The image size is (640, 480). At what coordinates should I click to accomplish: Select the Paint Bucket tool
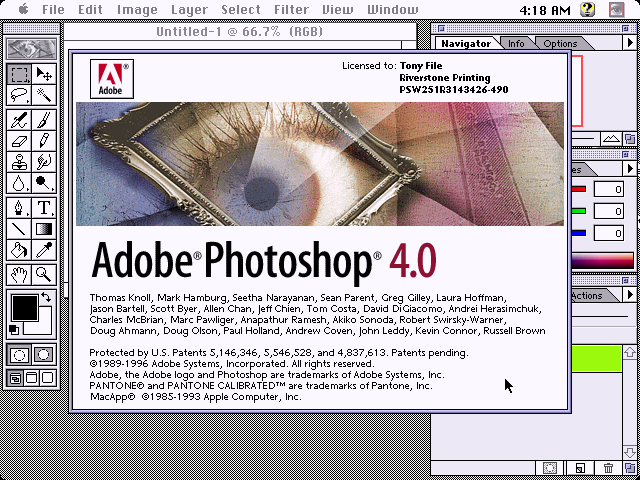tap(19, 249)
